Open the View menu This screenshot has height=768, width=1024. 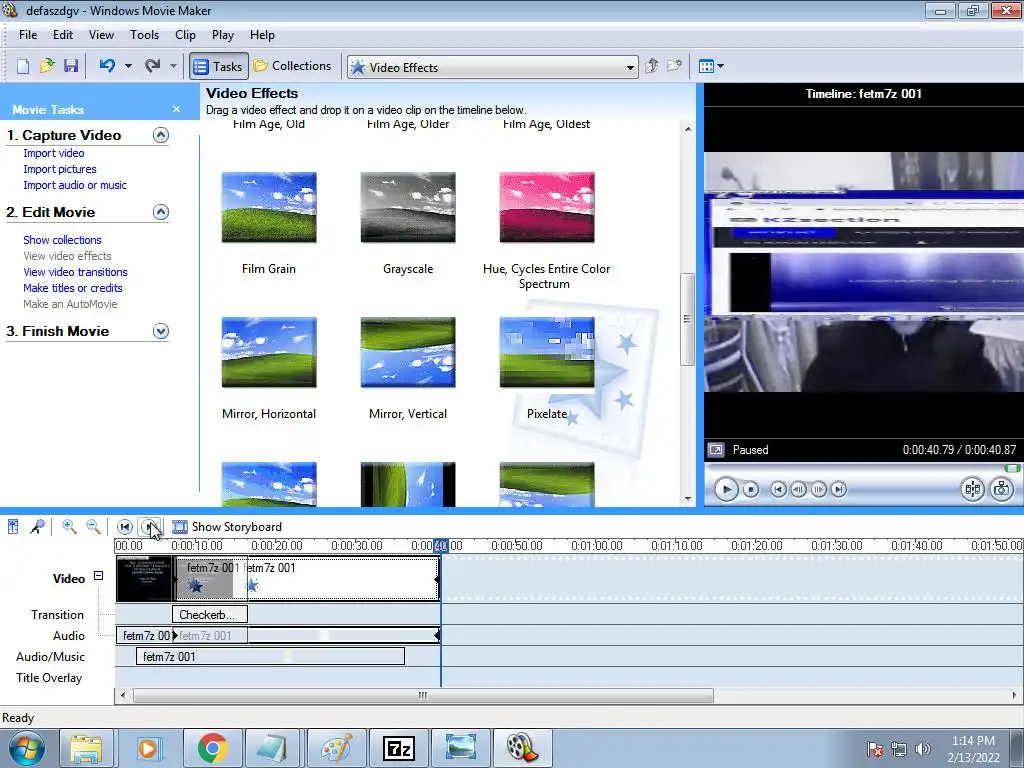pyautogui.click(x=101, y=35)
